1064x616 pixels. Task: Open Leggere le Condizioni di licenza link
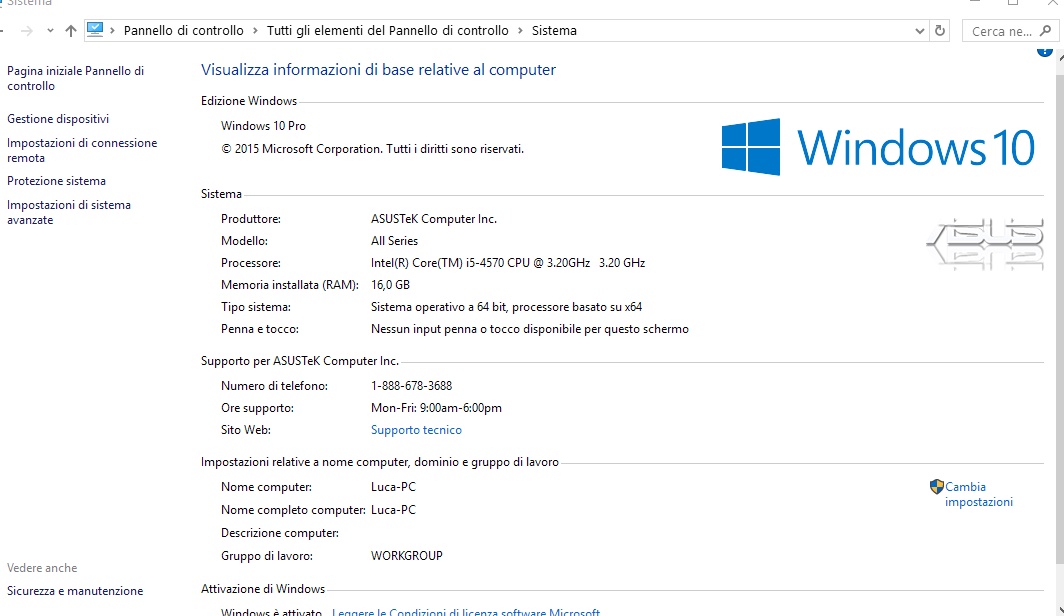[x=466, y=611]
